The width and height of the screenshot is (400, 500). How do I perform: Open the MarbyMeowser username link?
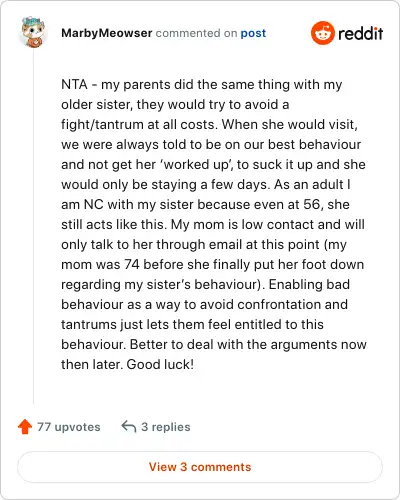coord(107,33)
